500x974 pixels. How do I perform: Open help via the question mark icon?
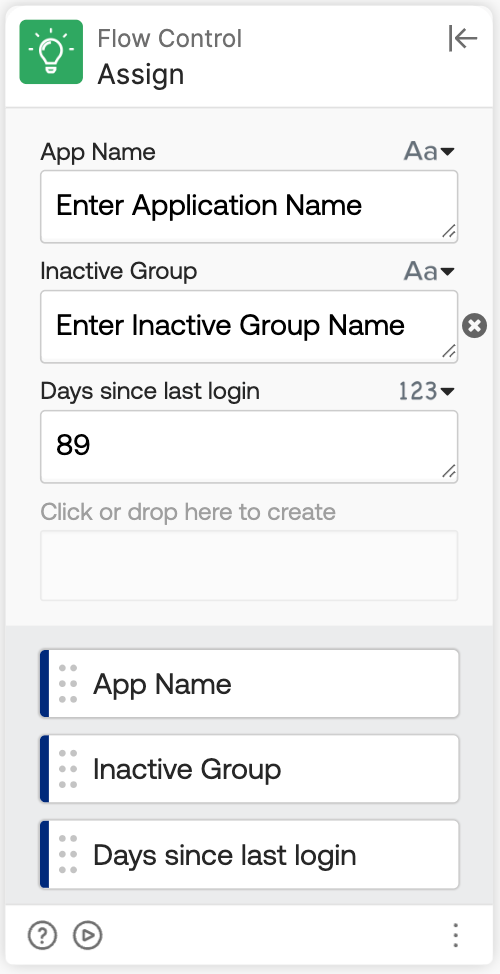pyautogui.click(x=42, y=935)
